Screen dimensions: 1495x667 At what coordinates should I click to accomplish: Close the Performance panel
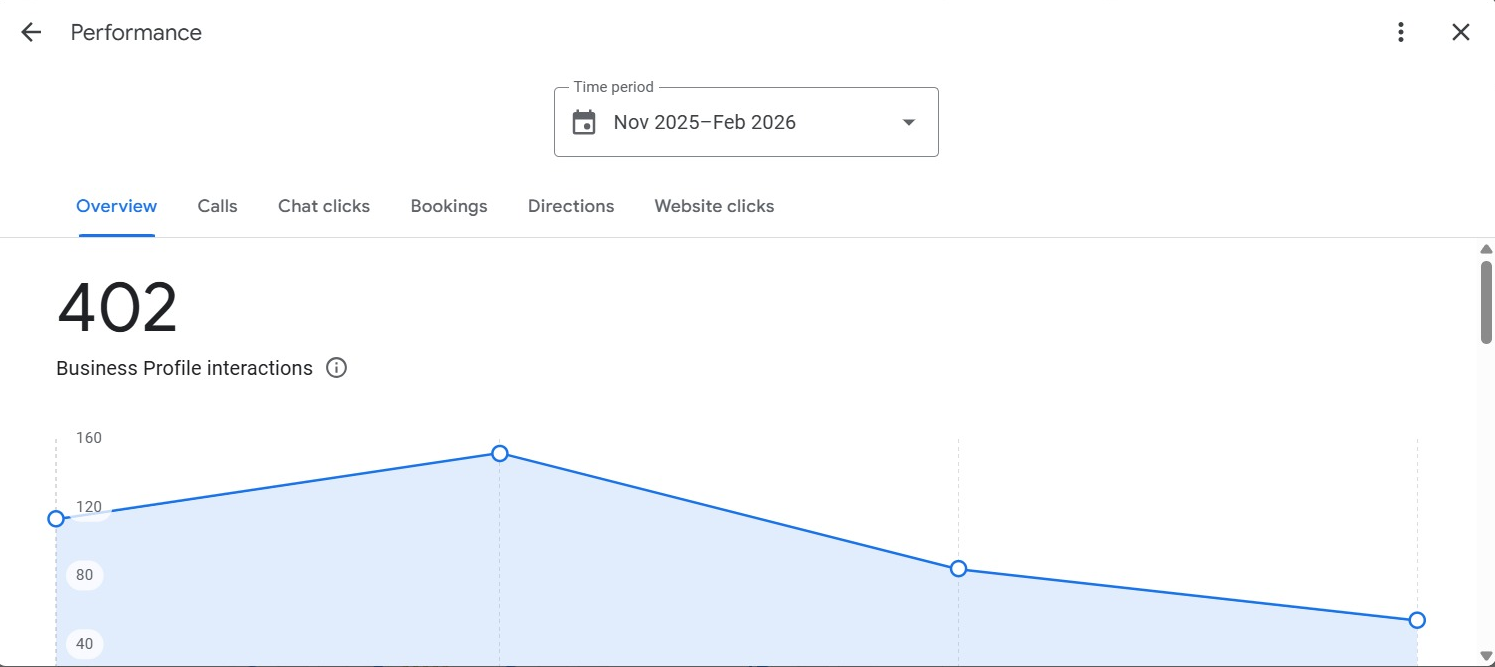(1461, 32)
